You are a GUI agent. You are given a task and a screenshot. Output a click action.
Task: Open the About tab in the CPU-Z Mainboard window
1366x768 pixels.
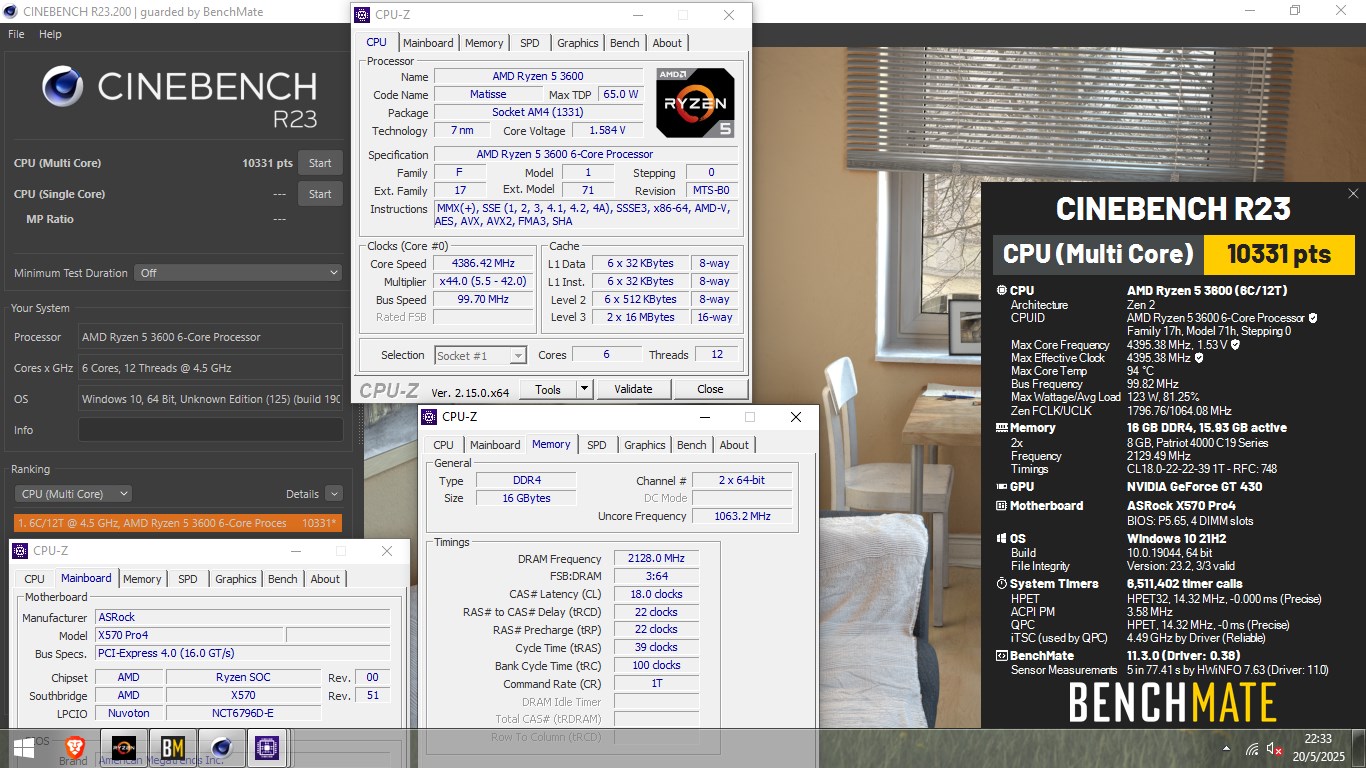coord(325,579)
